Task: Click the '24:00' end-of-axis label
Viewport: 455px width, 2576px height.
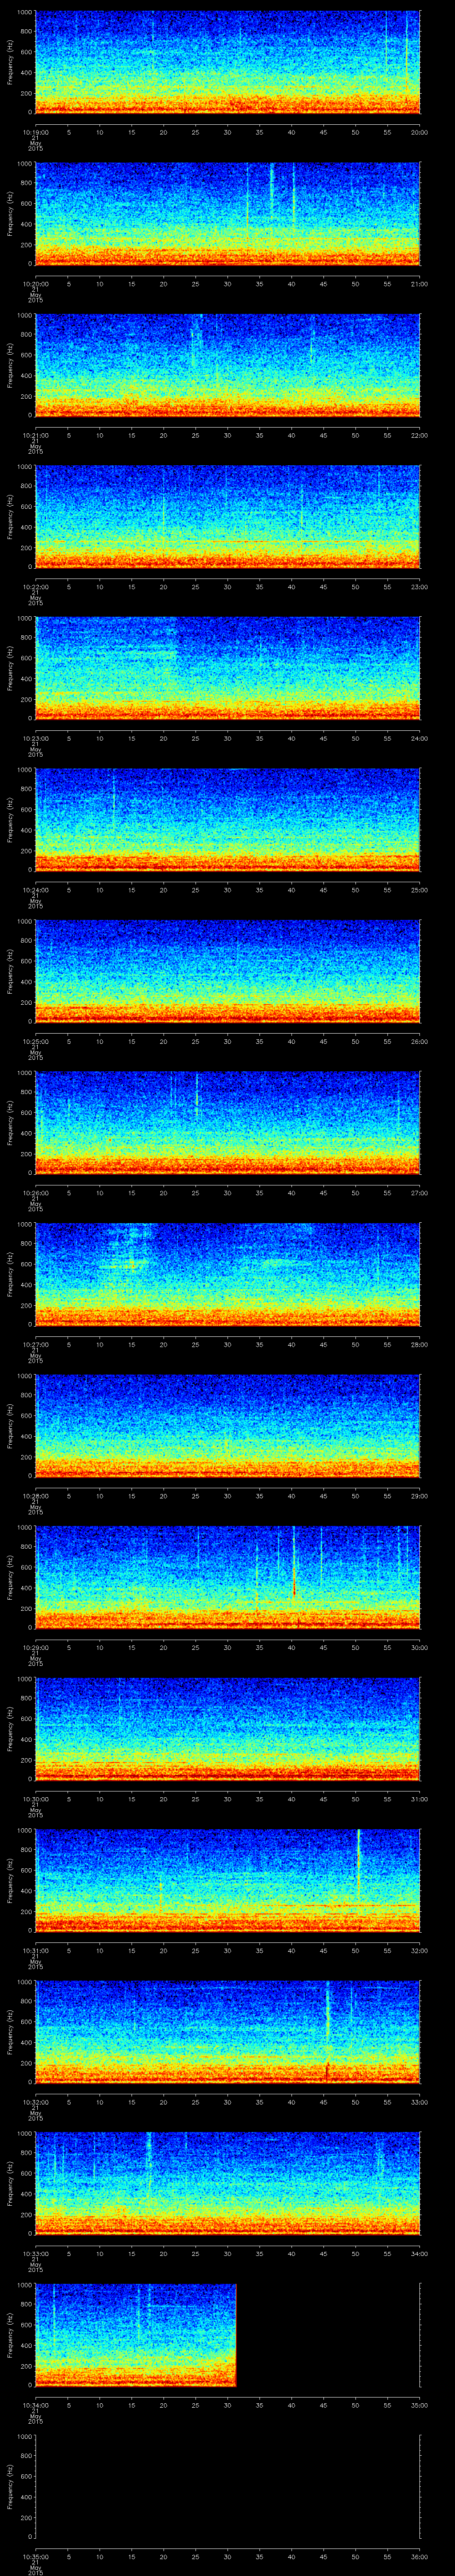Action: tap(419, 738)
